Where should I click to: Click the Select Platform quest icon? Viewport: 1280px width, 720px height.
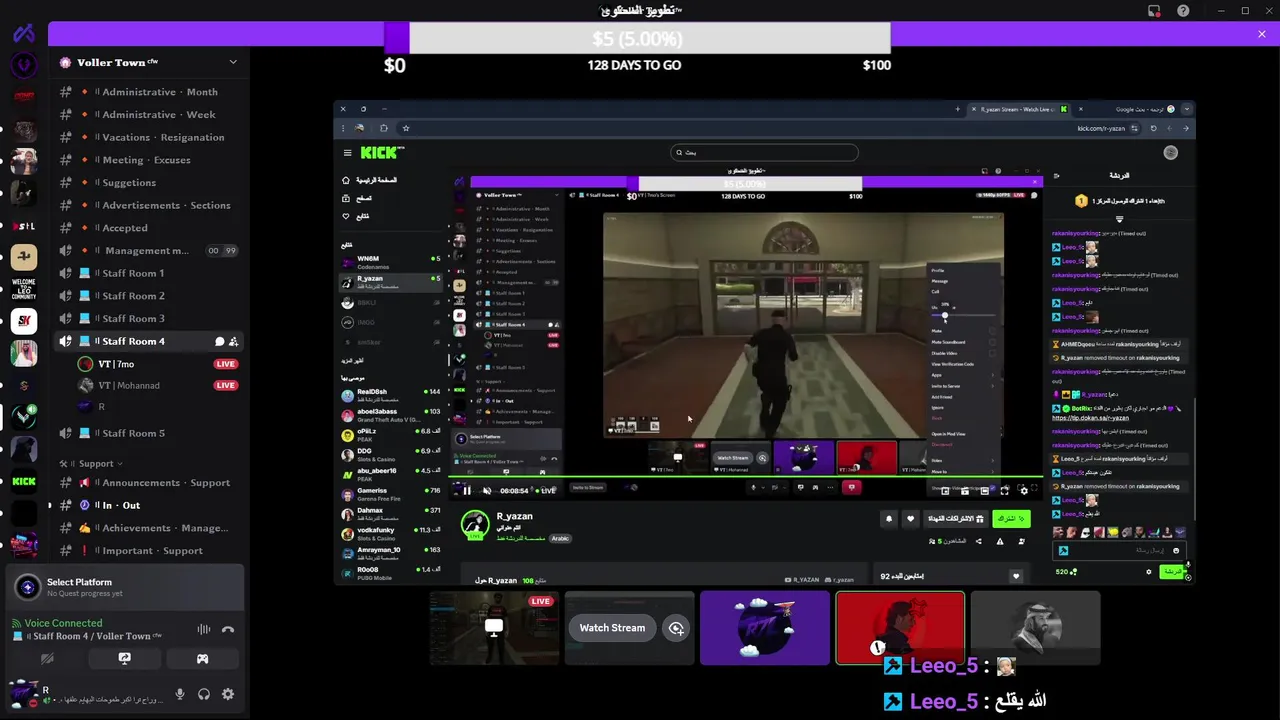[x=28, y=587]
